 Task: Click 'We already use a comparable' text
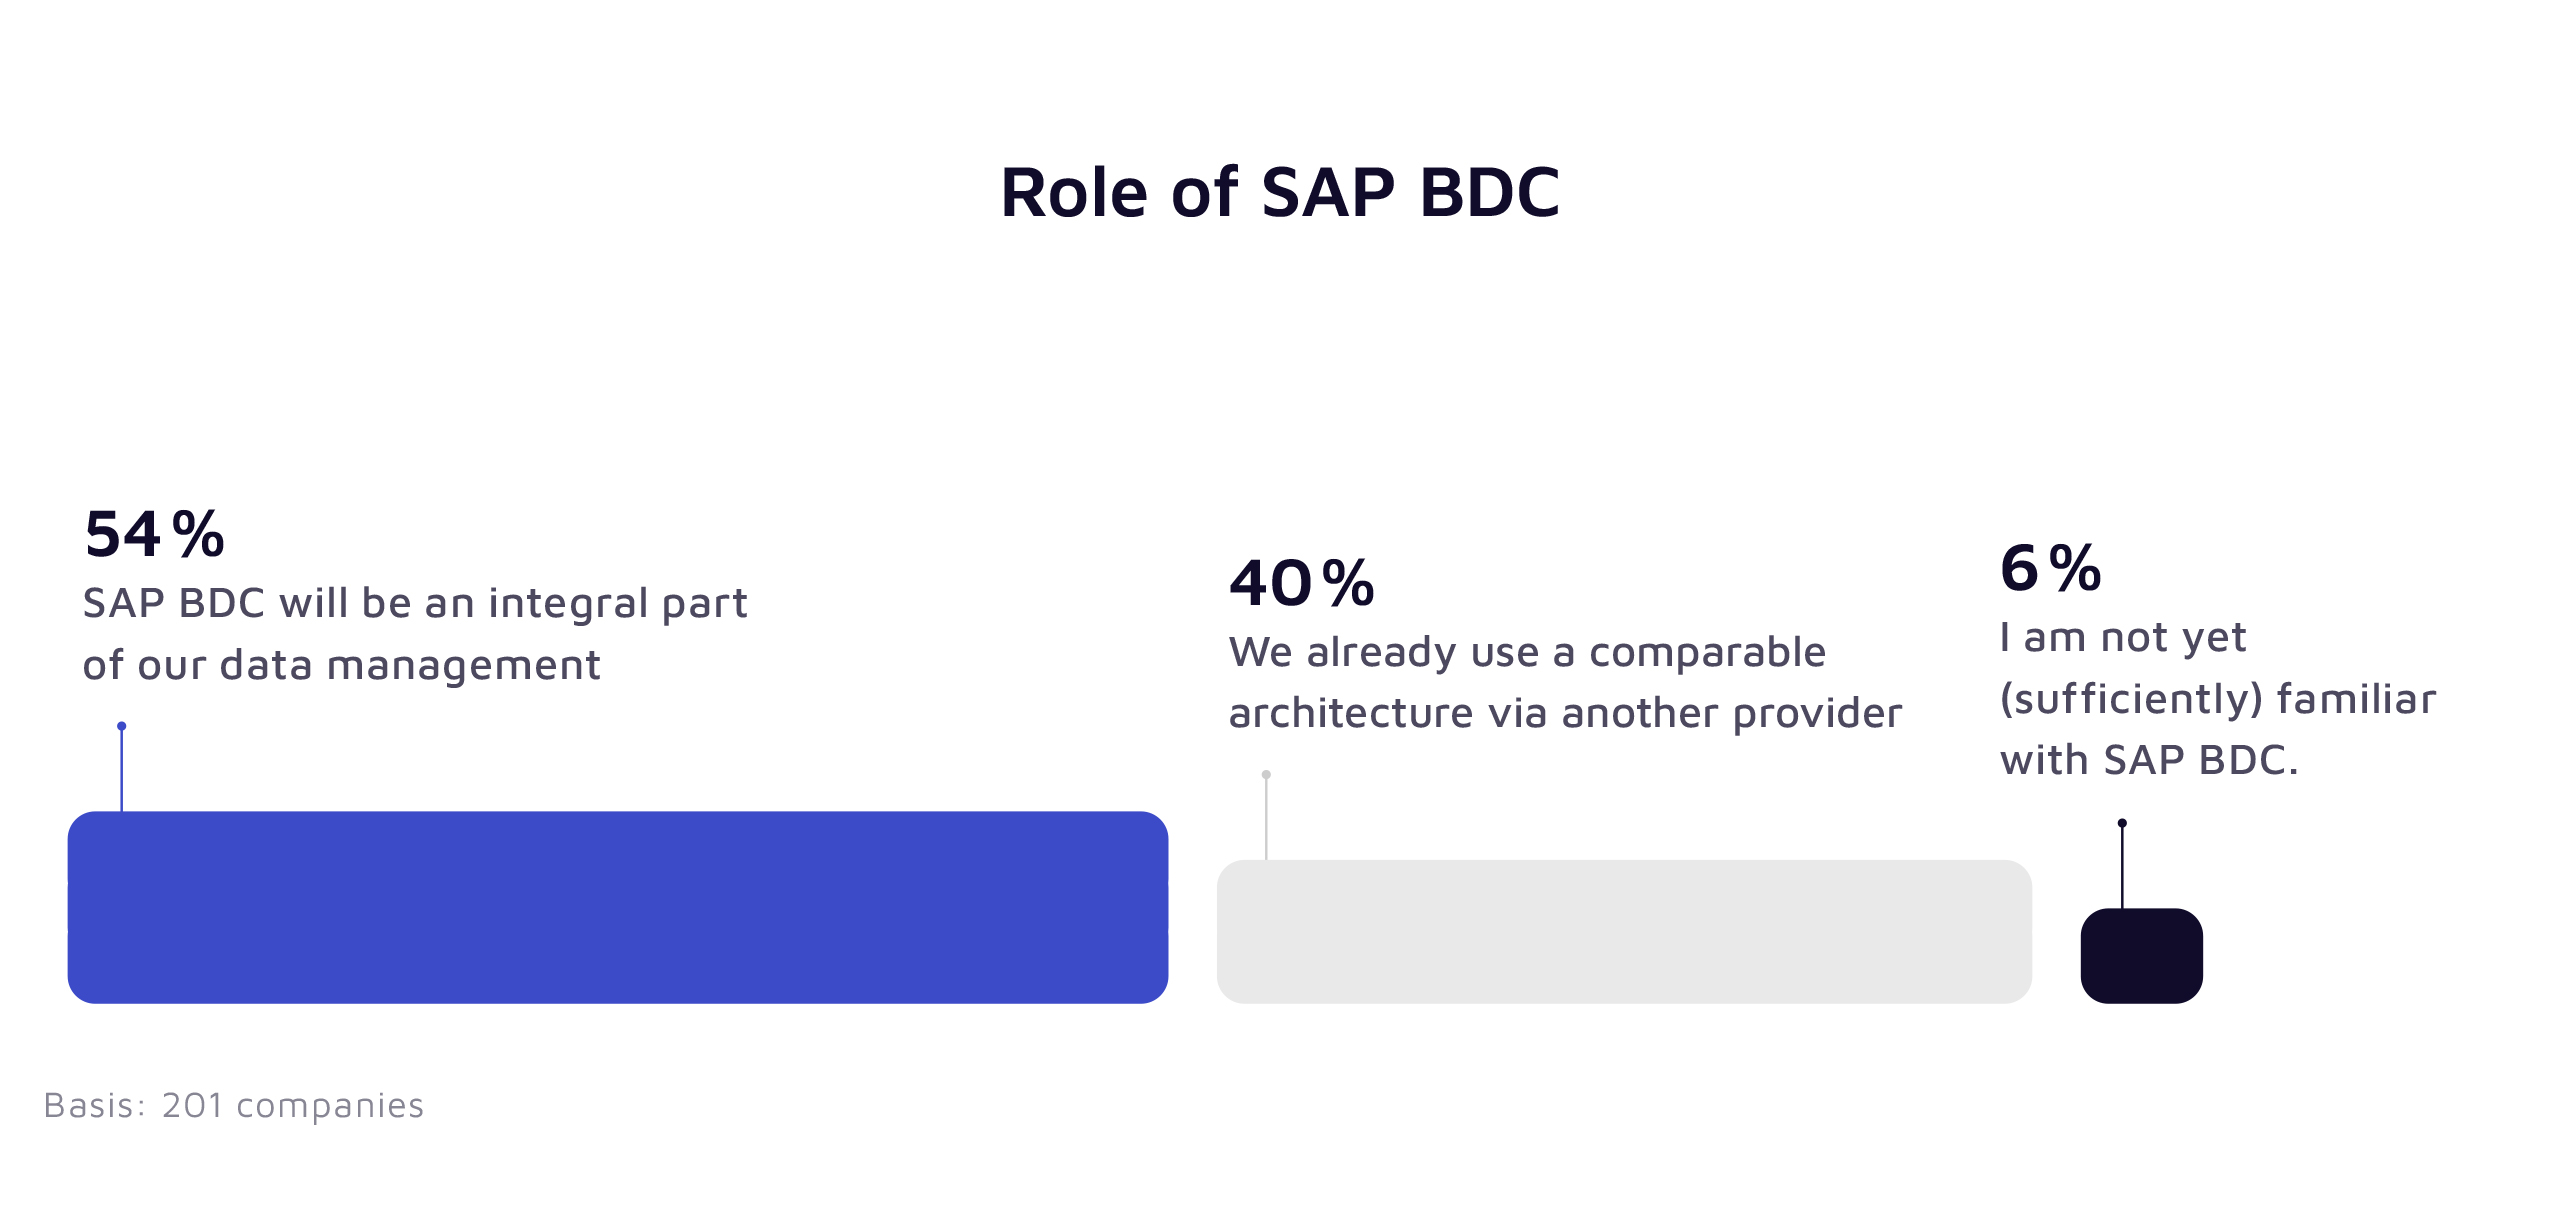tap(1527, 652)
